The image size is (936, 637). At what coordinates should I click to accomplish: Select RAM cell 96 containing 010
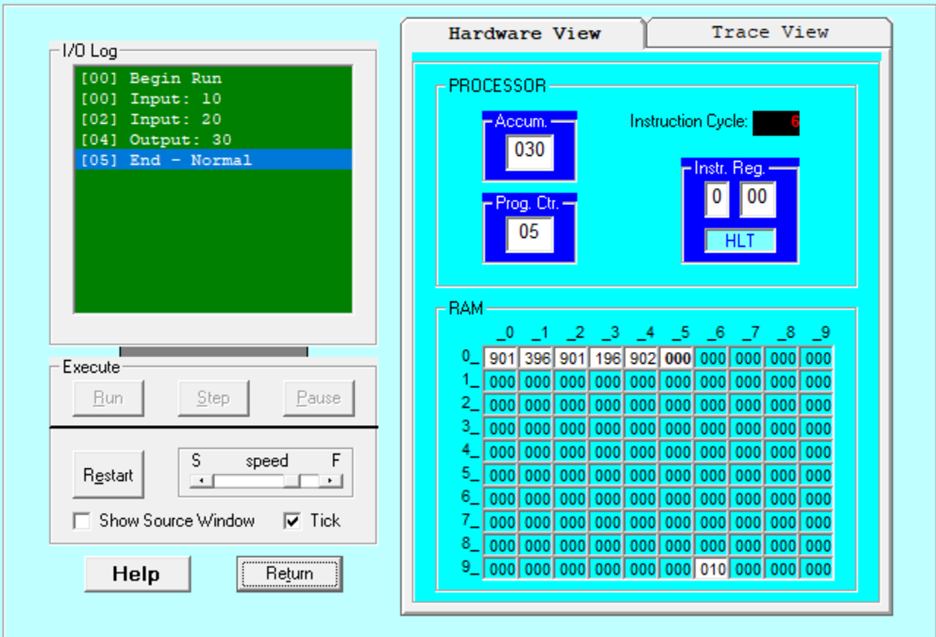point(713,569)
